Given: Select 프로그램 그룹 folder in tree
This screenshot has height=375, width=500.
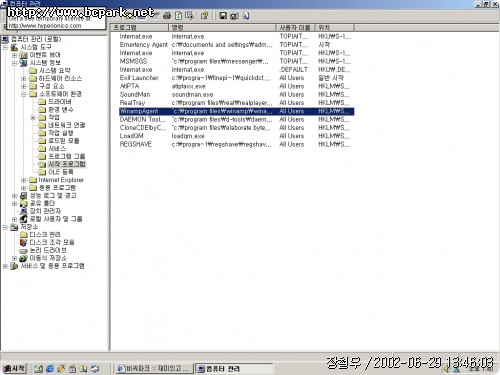Looking at the screenshot, I should point(67,156).
